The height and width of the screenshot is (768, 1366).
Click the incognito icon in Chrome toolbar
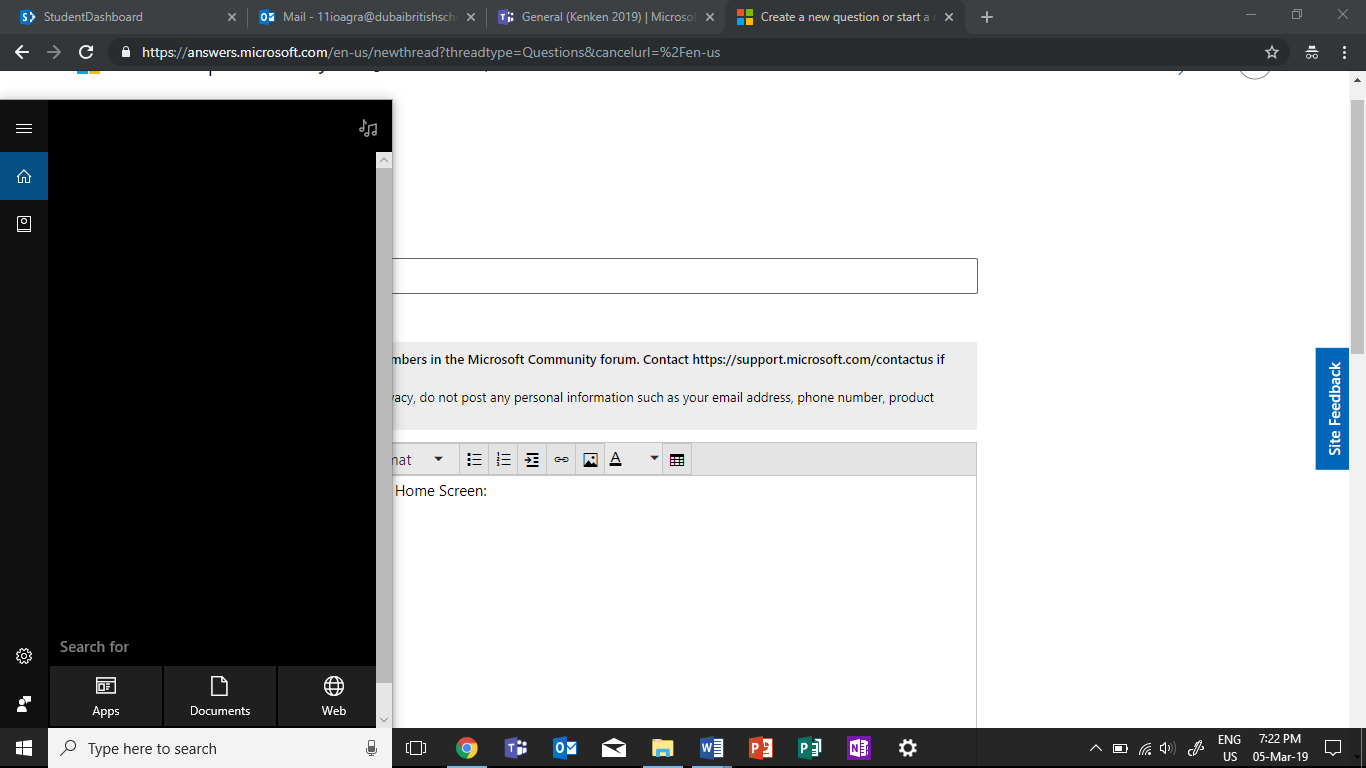[1312, 52]
